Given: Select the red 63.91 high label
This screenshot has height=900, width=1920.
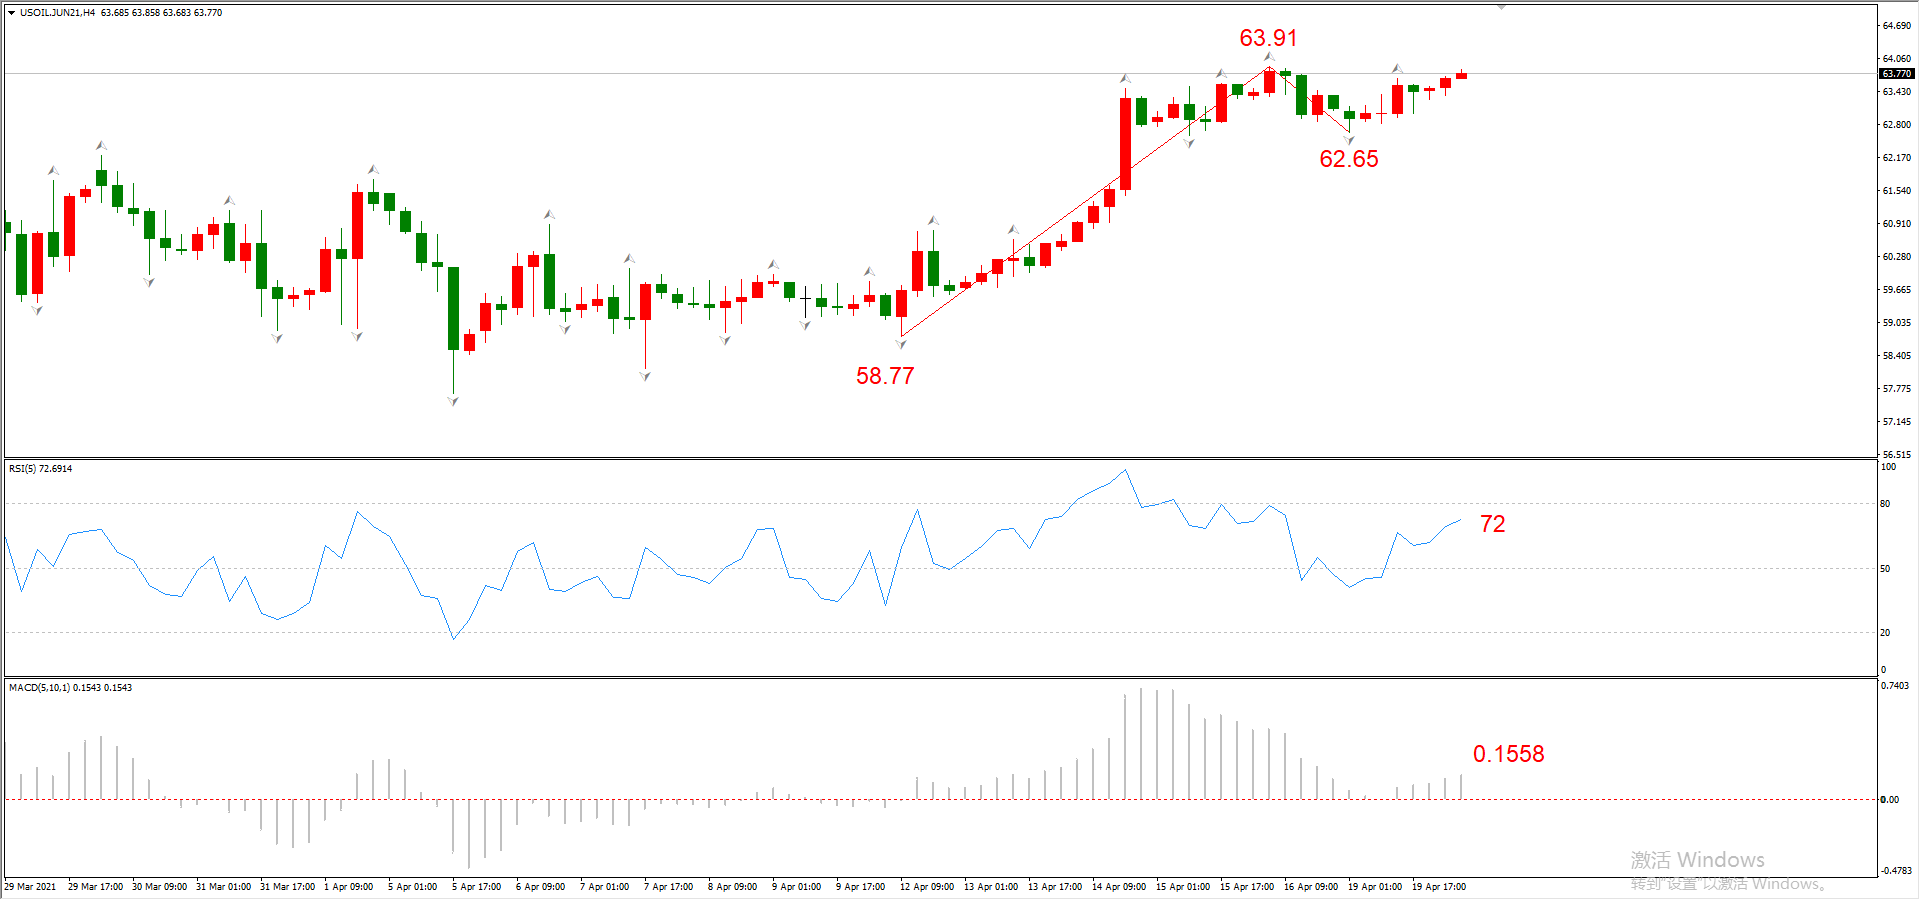Looking at the screenshot, I should (1268, 38).
